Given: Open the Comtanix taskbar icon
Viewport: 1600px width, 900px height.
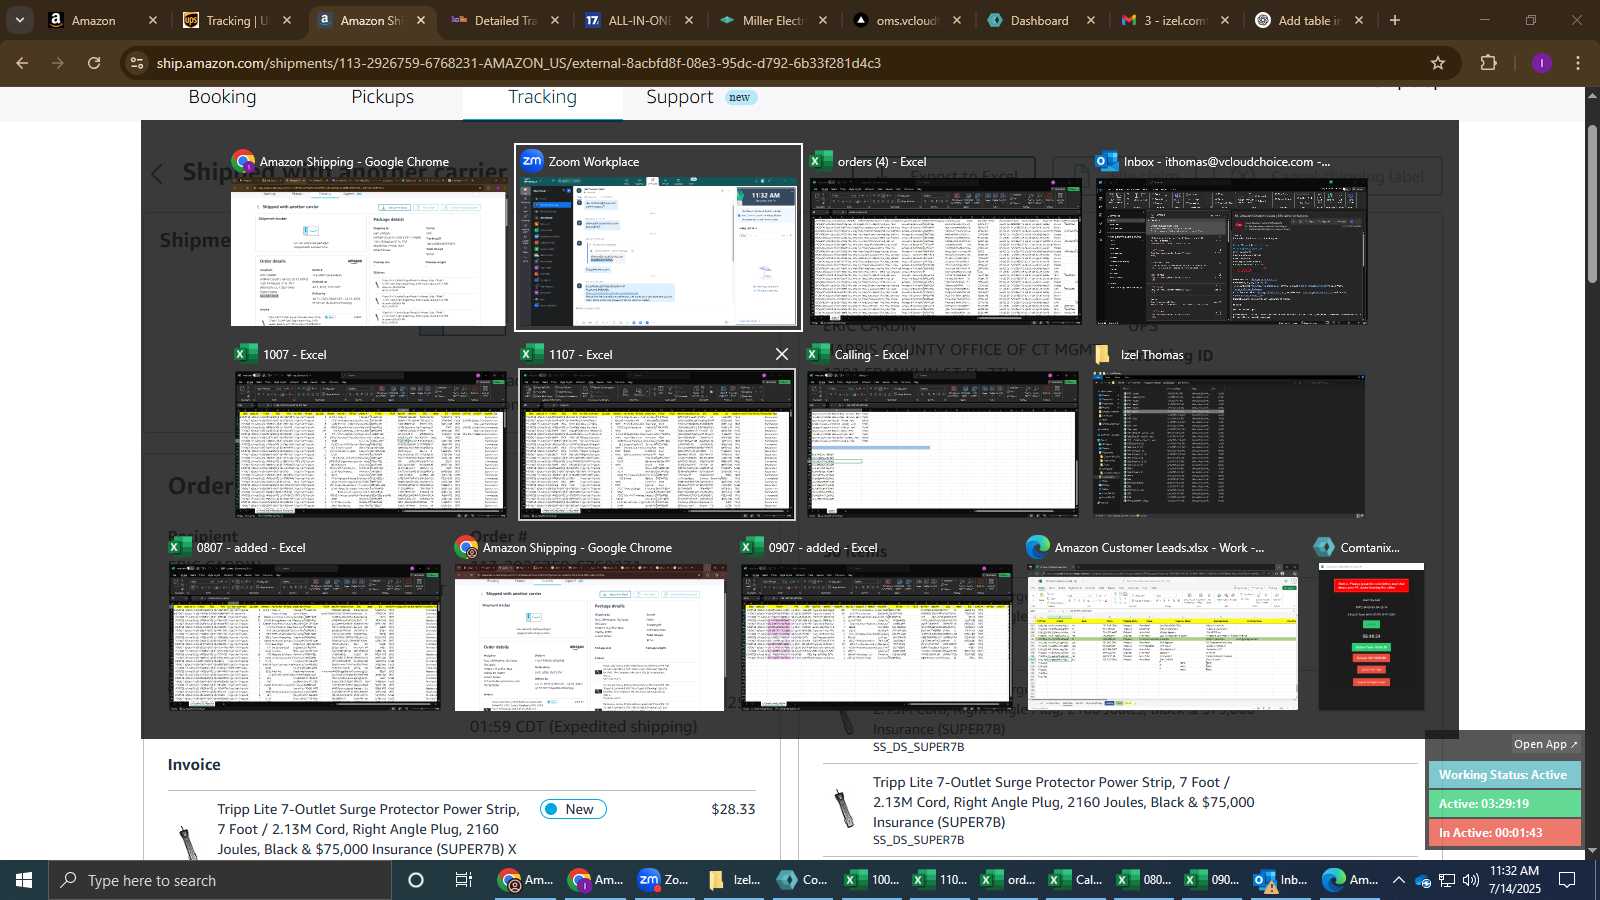Looking at the screenshot, I should [x=802, y=880].
